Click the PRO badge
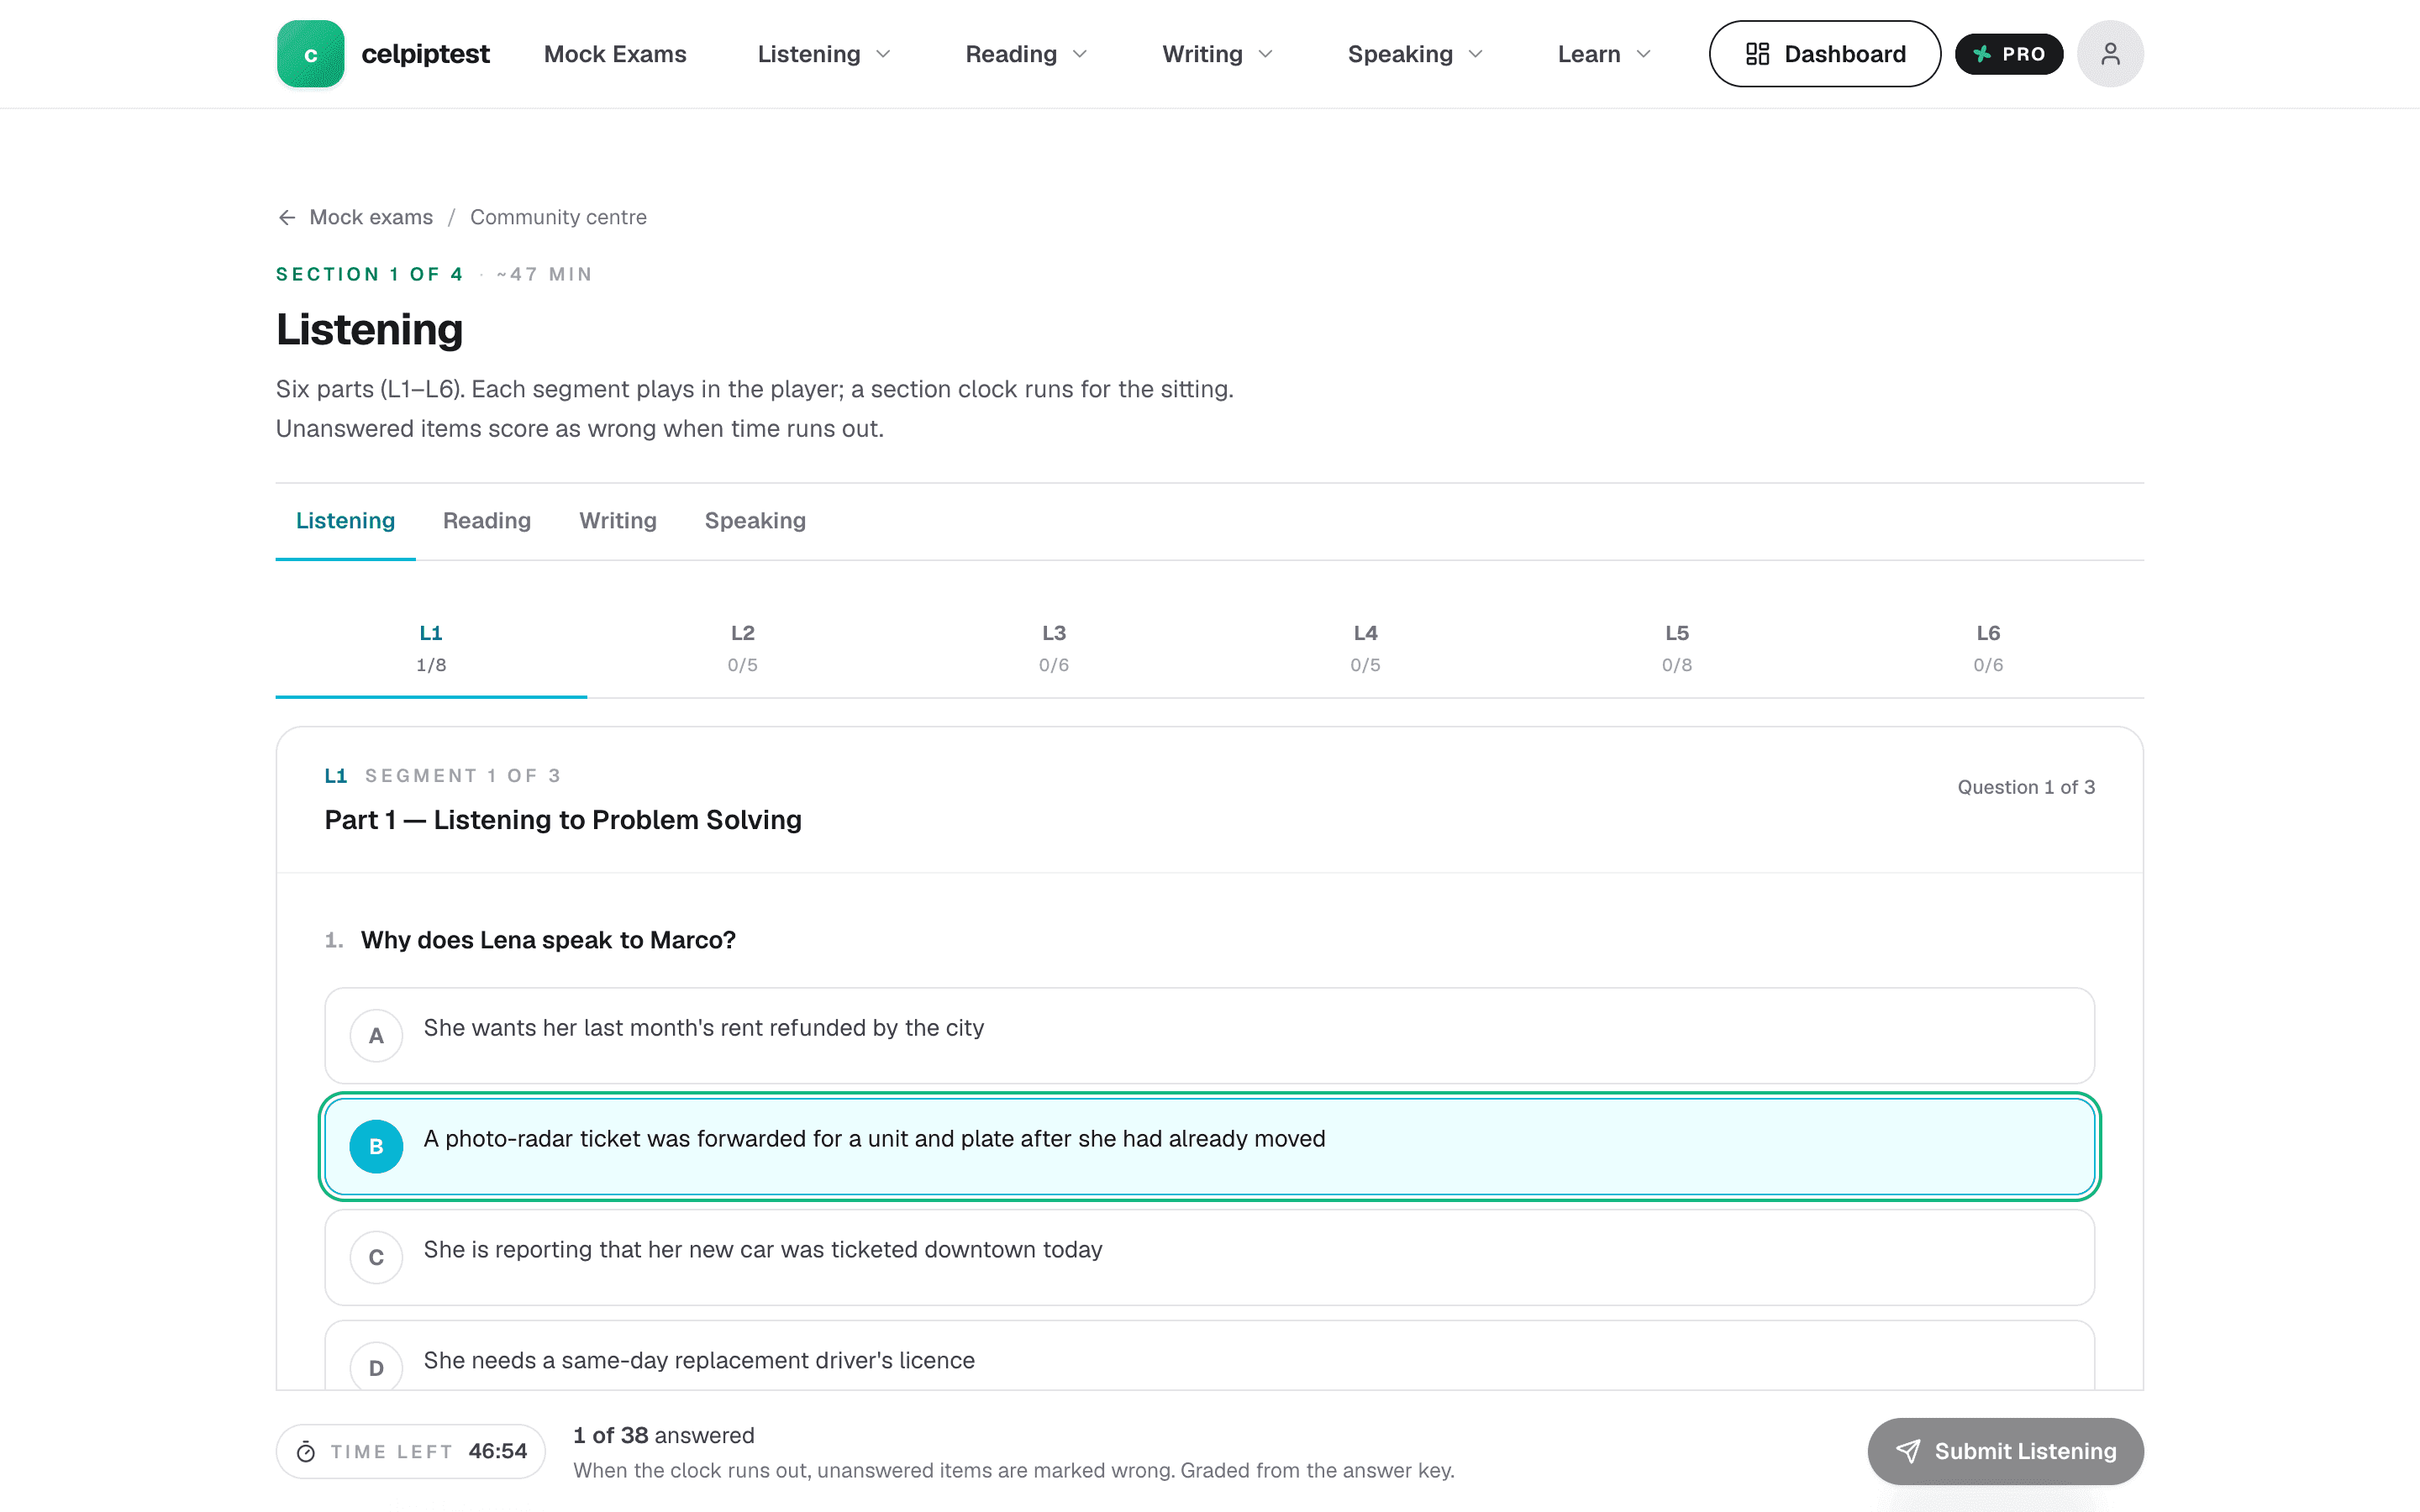 pyautogui.click(x=2008, y=54)
